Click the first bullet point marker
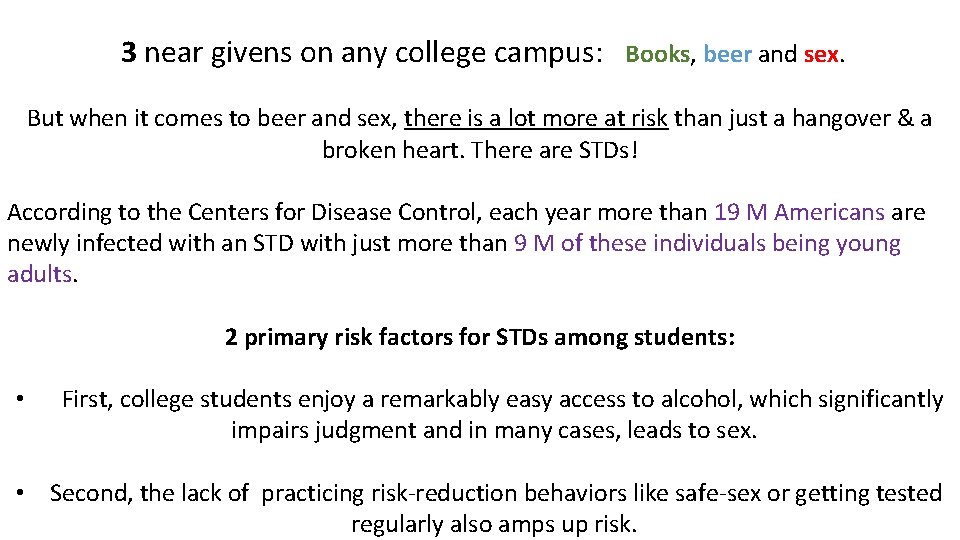The width and height of the screenshot is (960, 540). [x=20, y=399]
